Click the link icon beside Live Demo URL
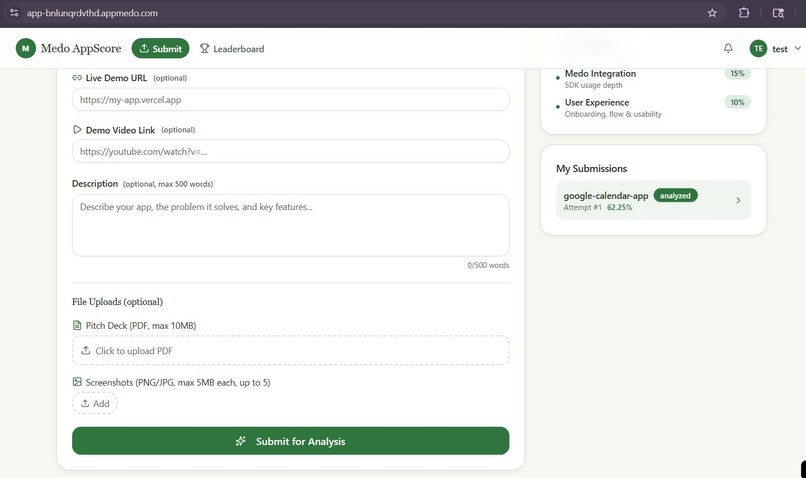This screenshot has height=478, width=806. point(77,78)
